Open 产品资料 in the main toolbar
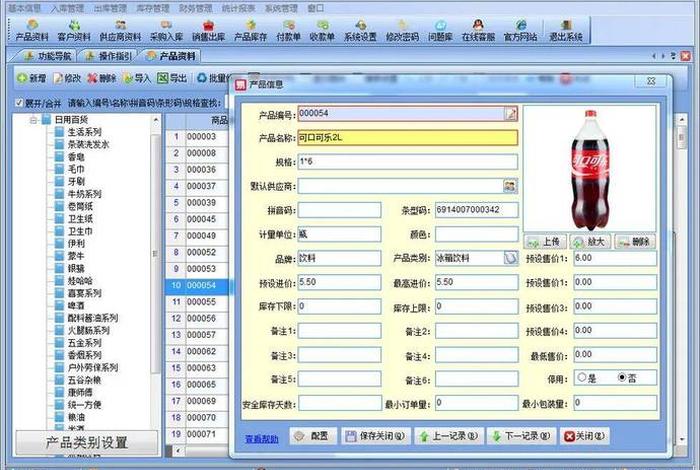Screen dimensions: 700x470 point(32,30)
